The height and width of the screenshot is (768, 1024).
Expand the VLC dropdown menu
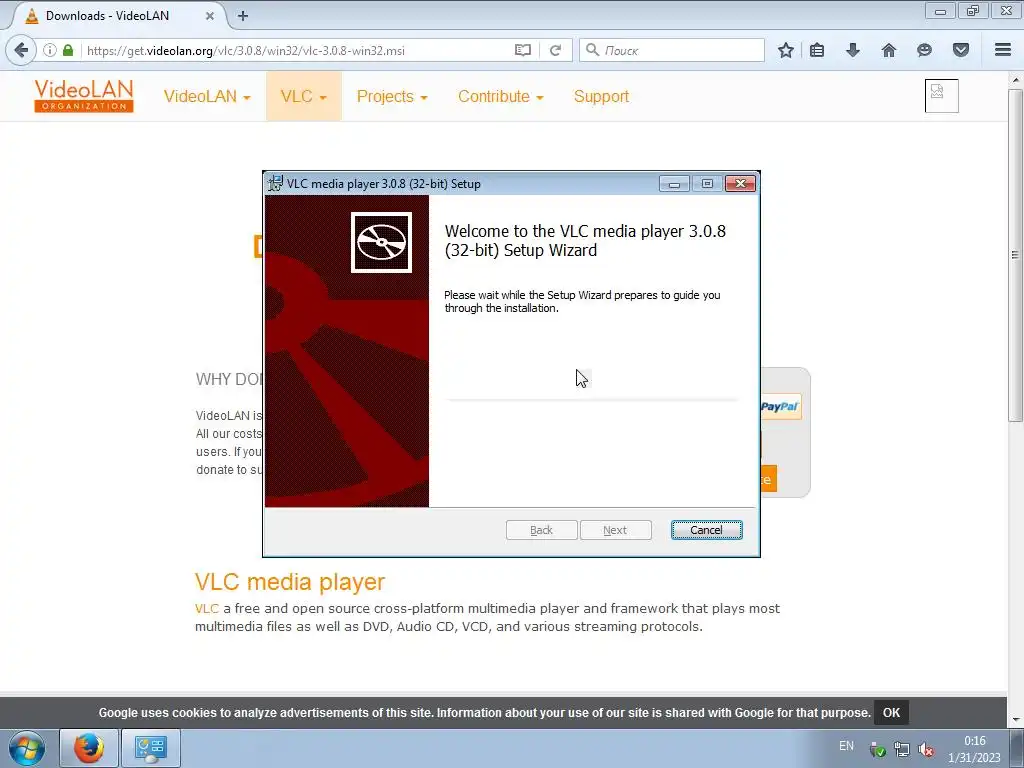(304, 97)
